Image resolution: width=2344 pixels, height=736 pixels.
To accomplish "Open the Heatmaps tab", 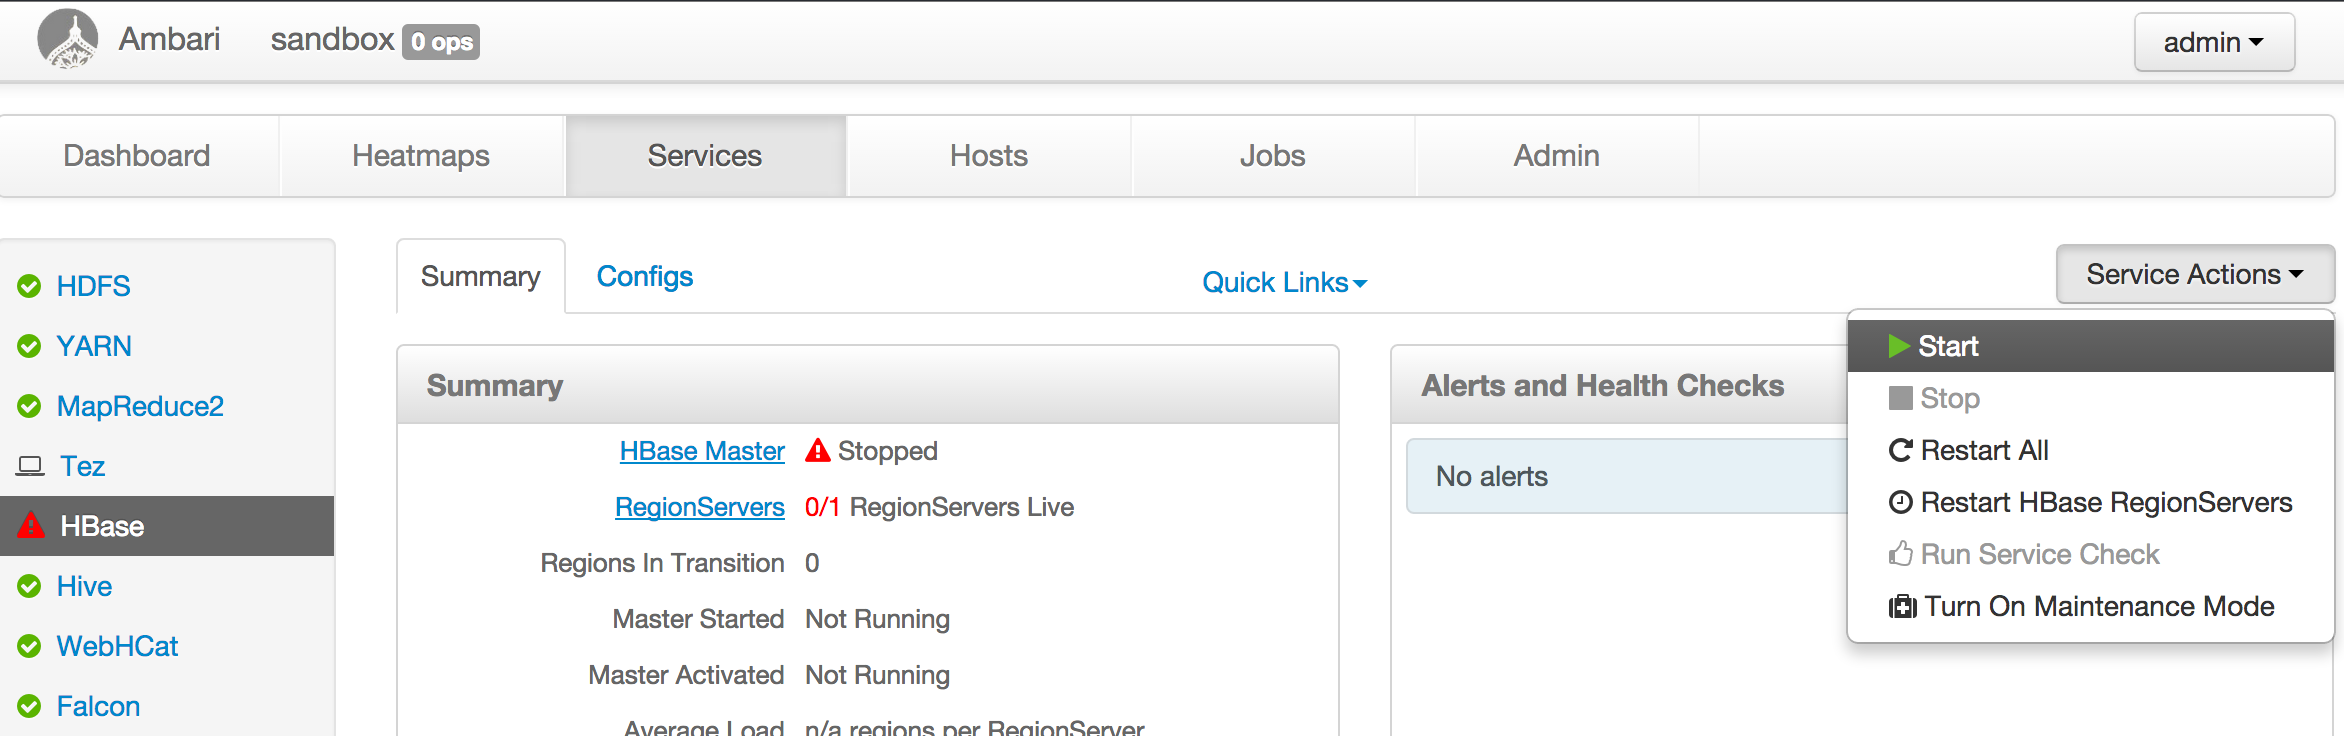I will (x=422, y=156).
